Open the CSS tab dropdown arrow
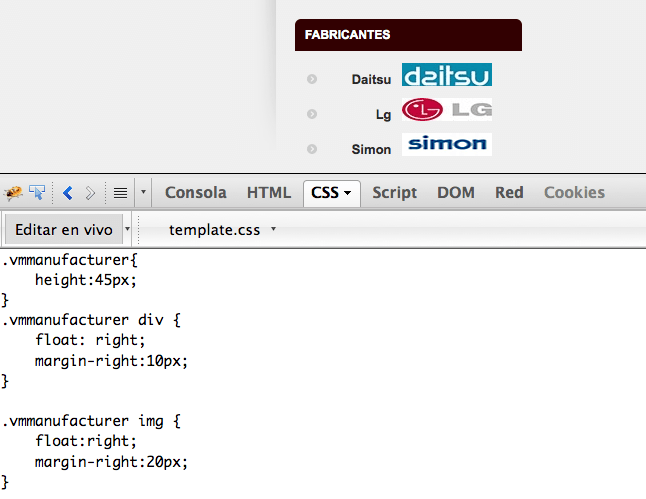646x499 pixels. point(348,193)
